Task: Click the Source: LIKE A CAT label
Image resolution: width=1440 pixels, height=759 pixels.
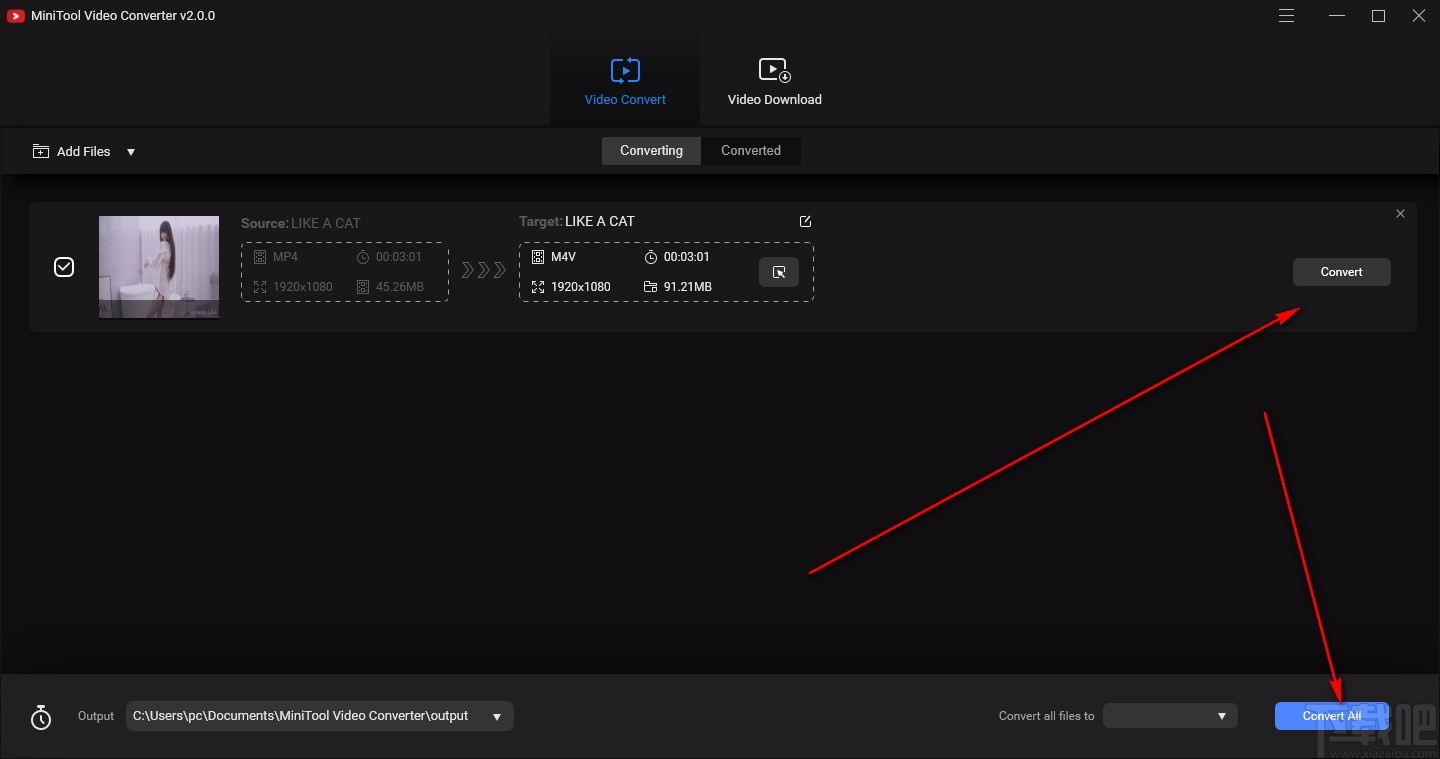Action: click(x=301, y=223)
